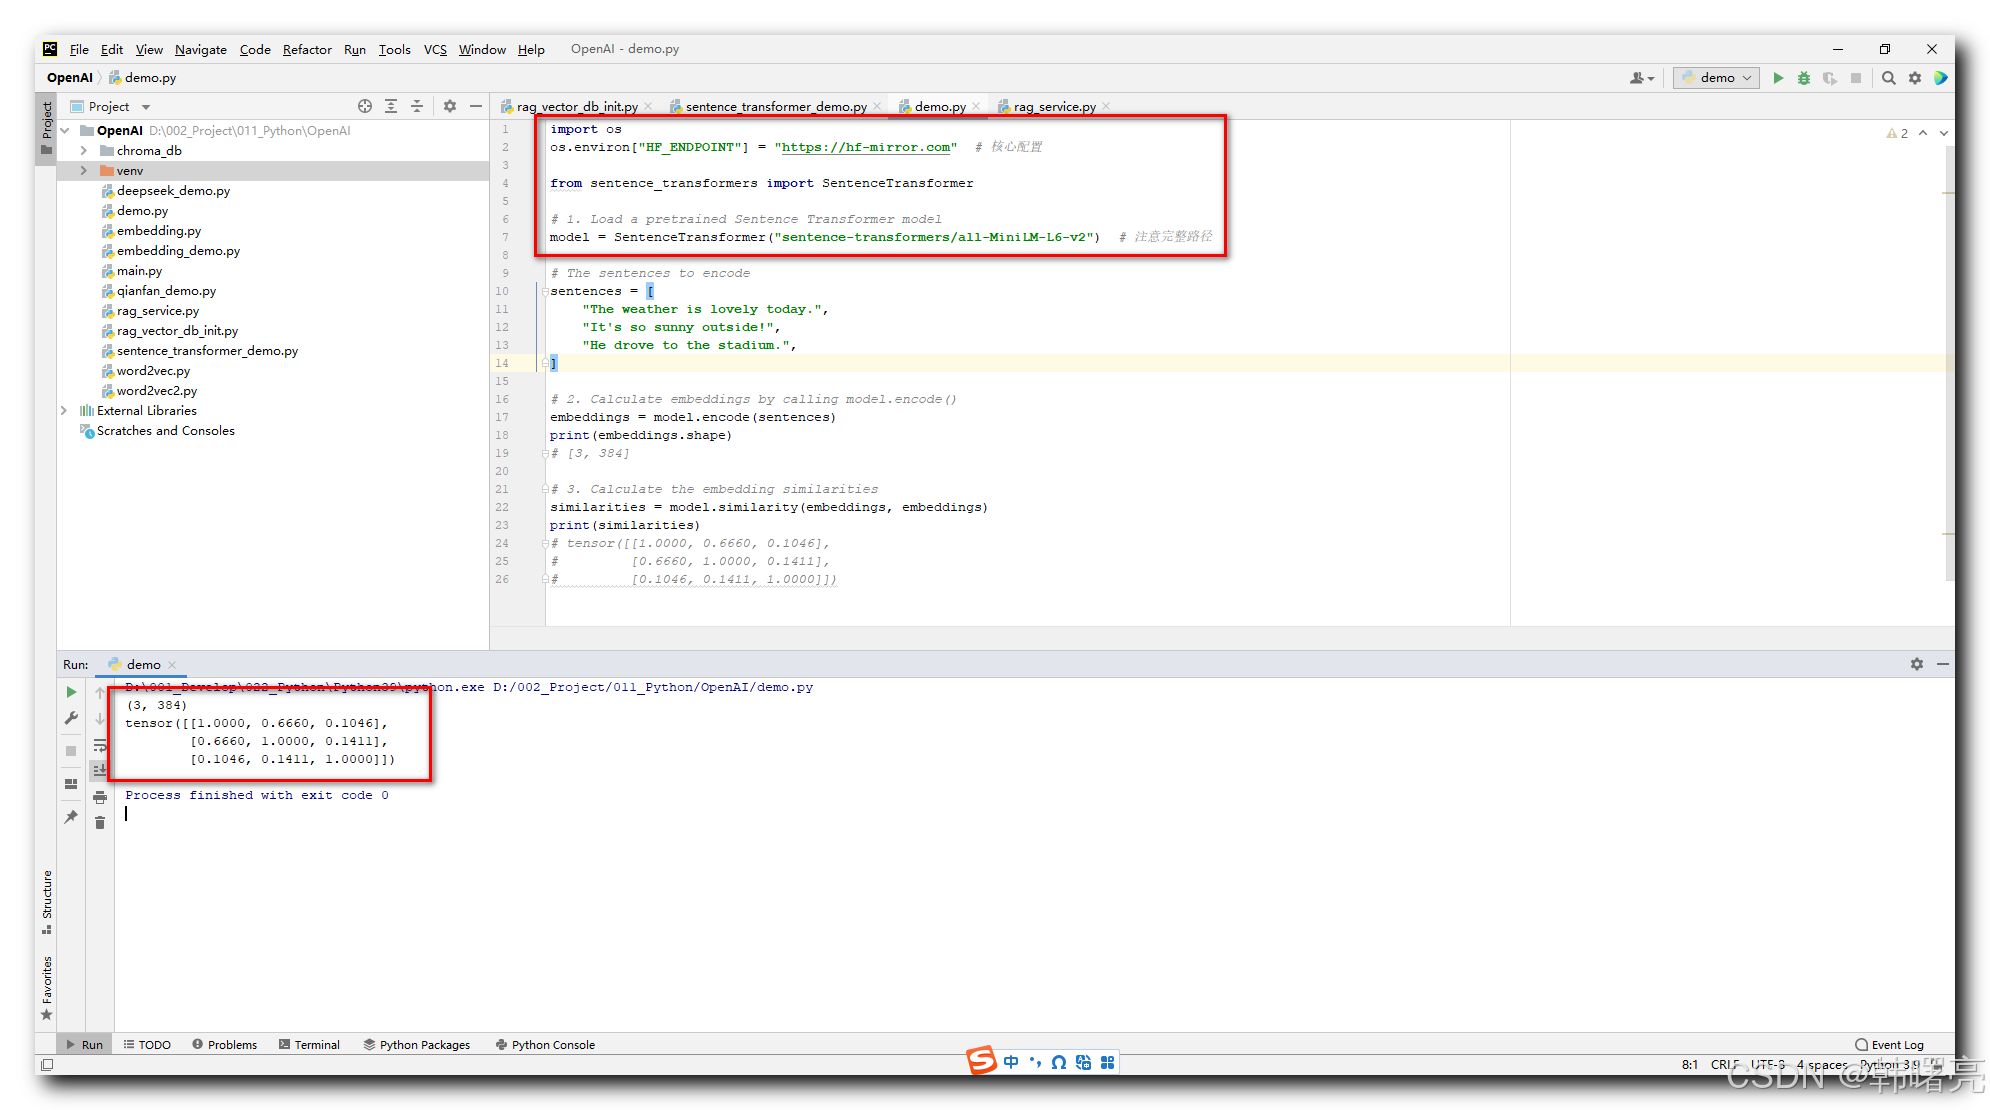
Task: Open the Refactor menu
Action: click(x=306, y=49)
